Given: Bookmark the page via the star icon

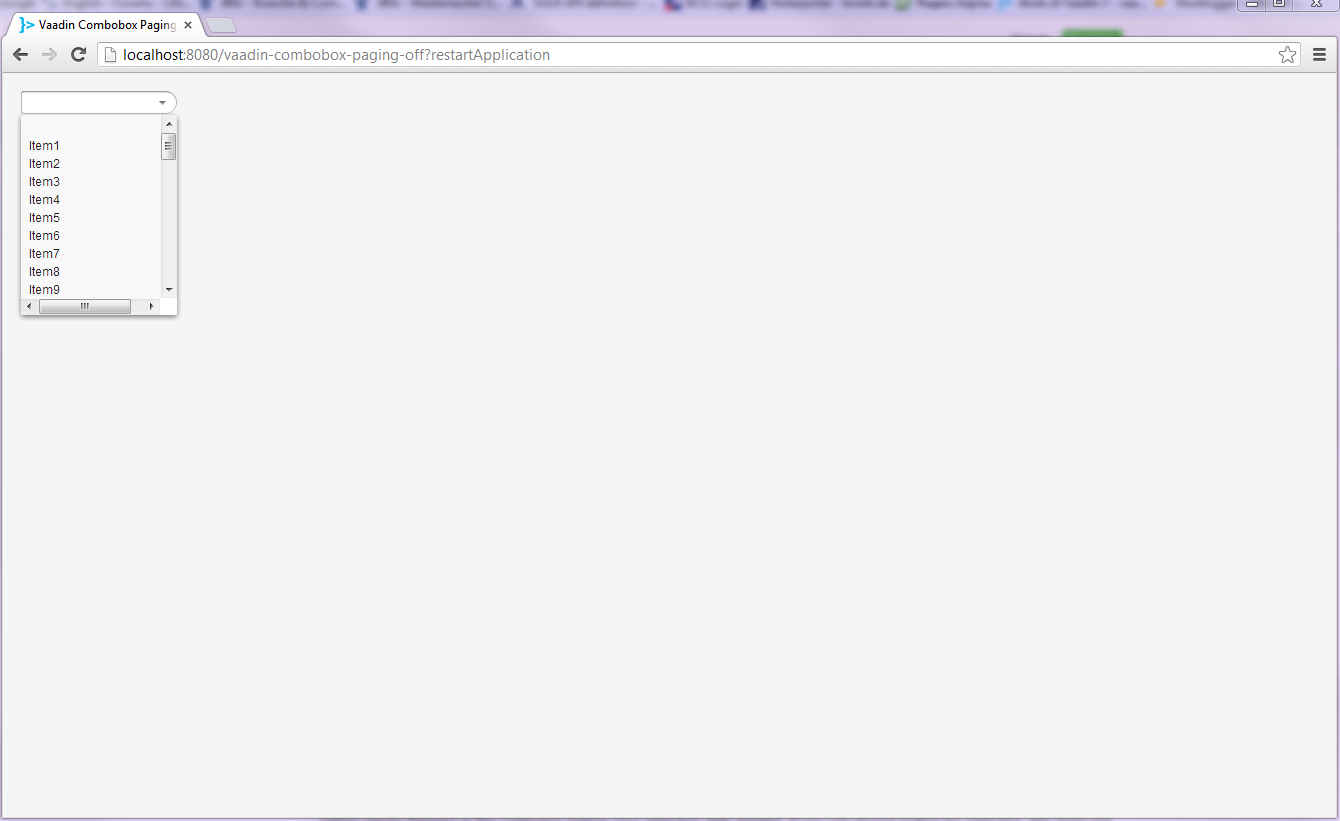Looking at the screenshot, I should [x=1287, y=54].
